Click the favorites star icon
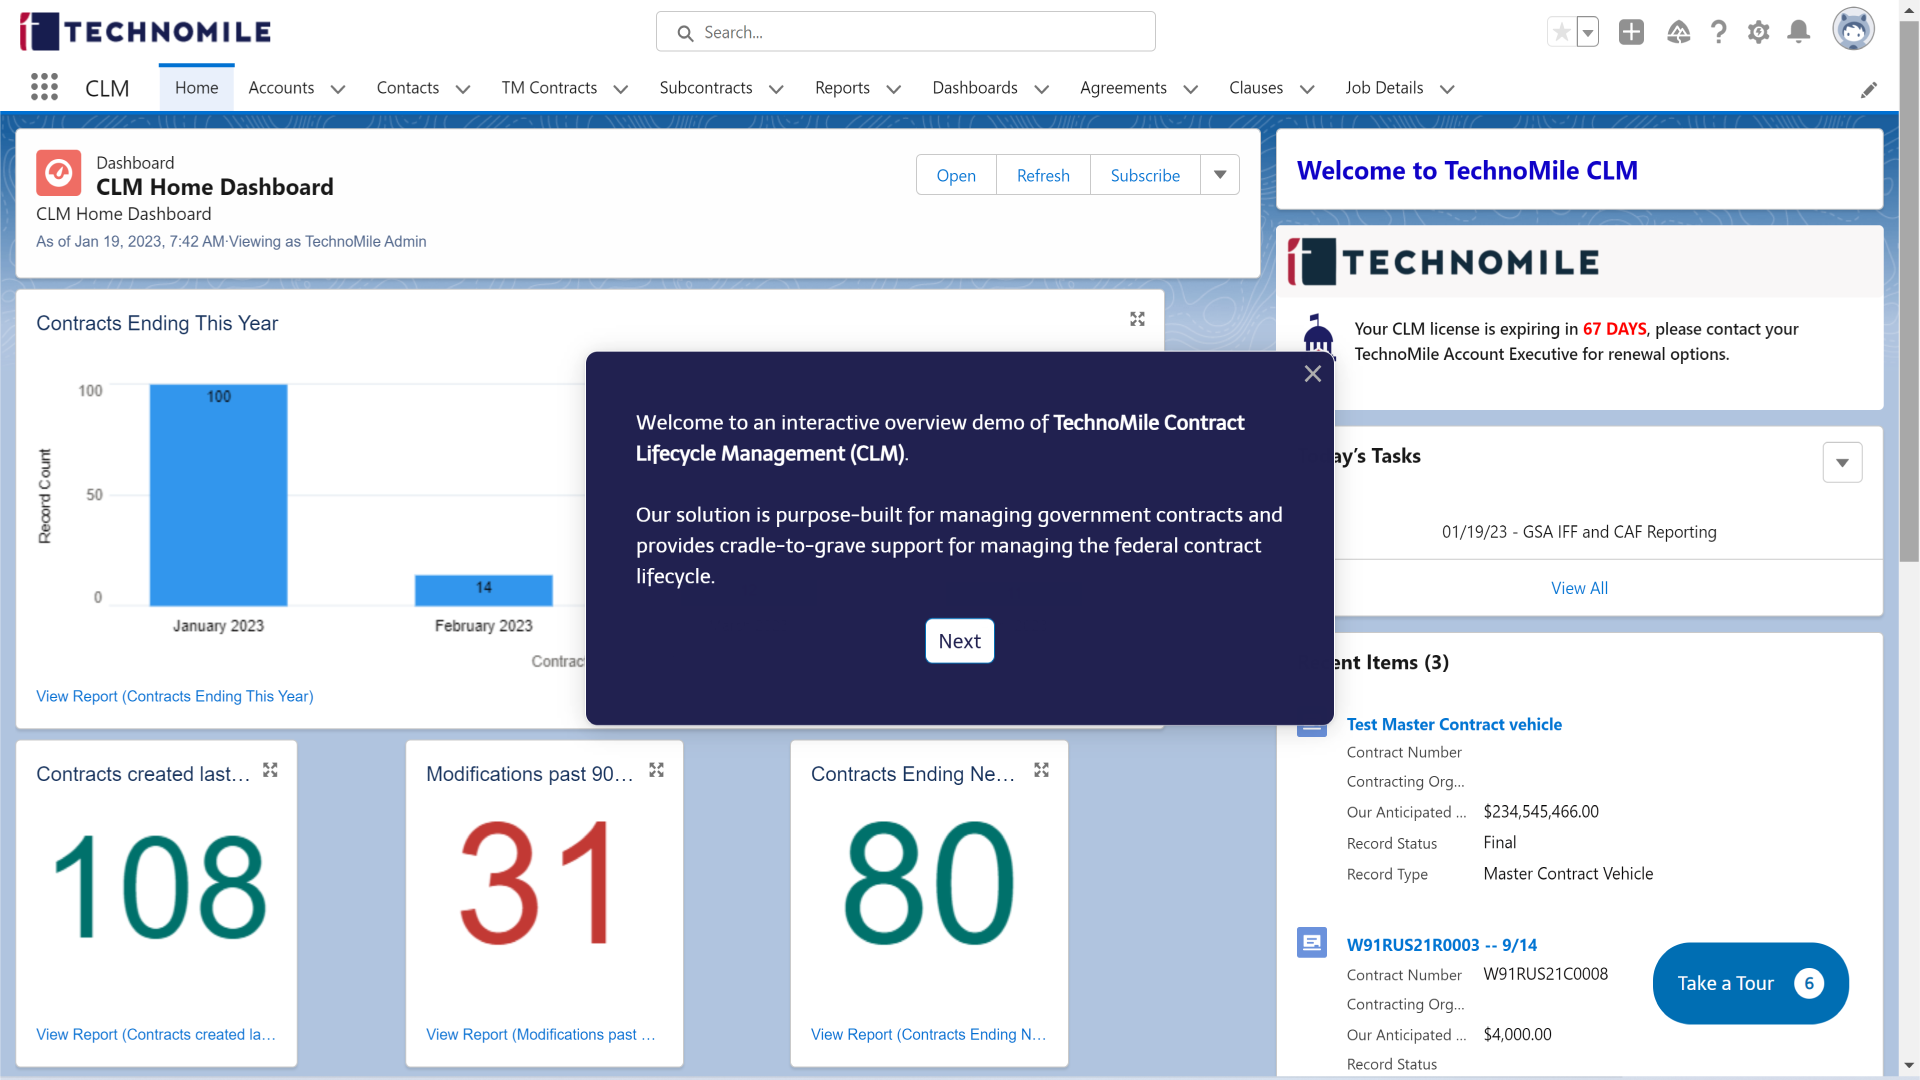 coord(1561,32)
